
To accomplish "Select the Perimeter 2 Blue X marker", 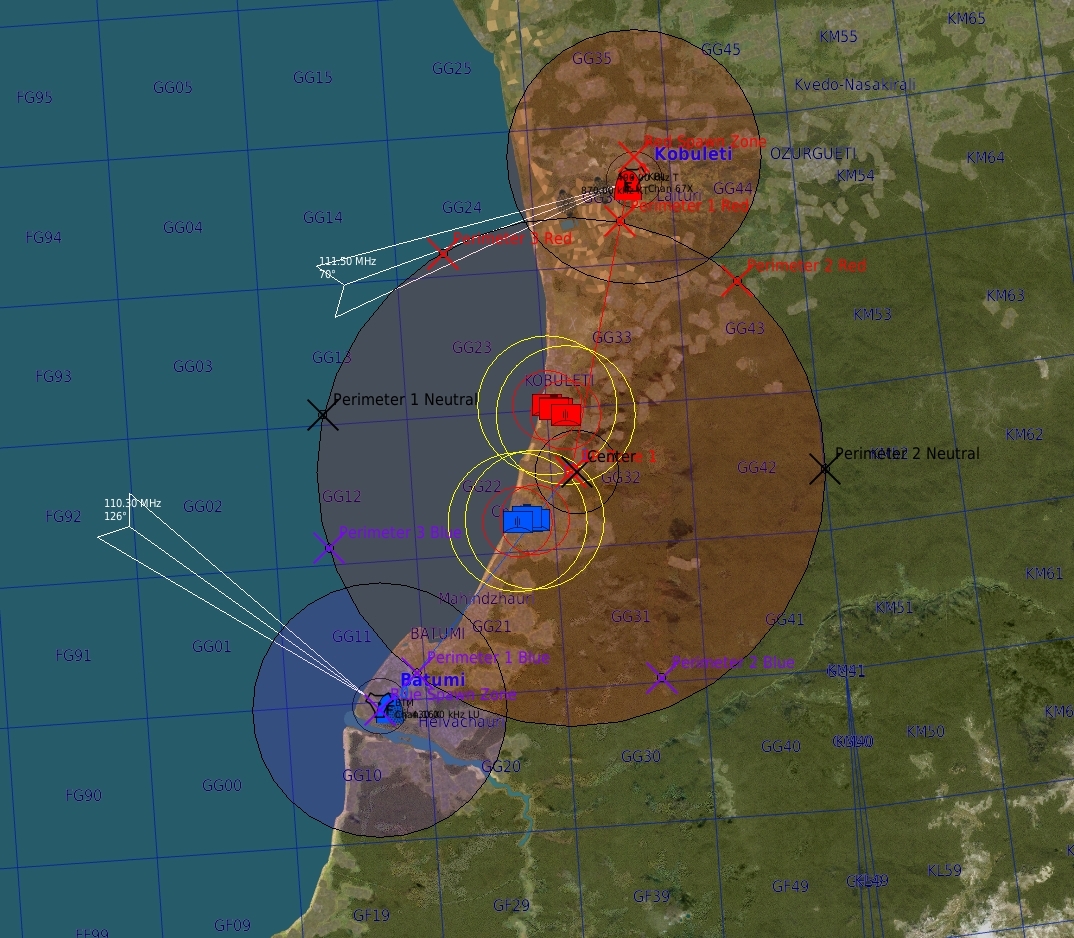I will (x=661, y=678).
